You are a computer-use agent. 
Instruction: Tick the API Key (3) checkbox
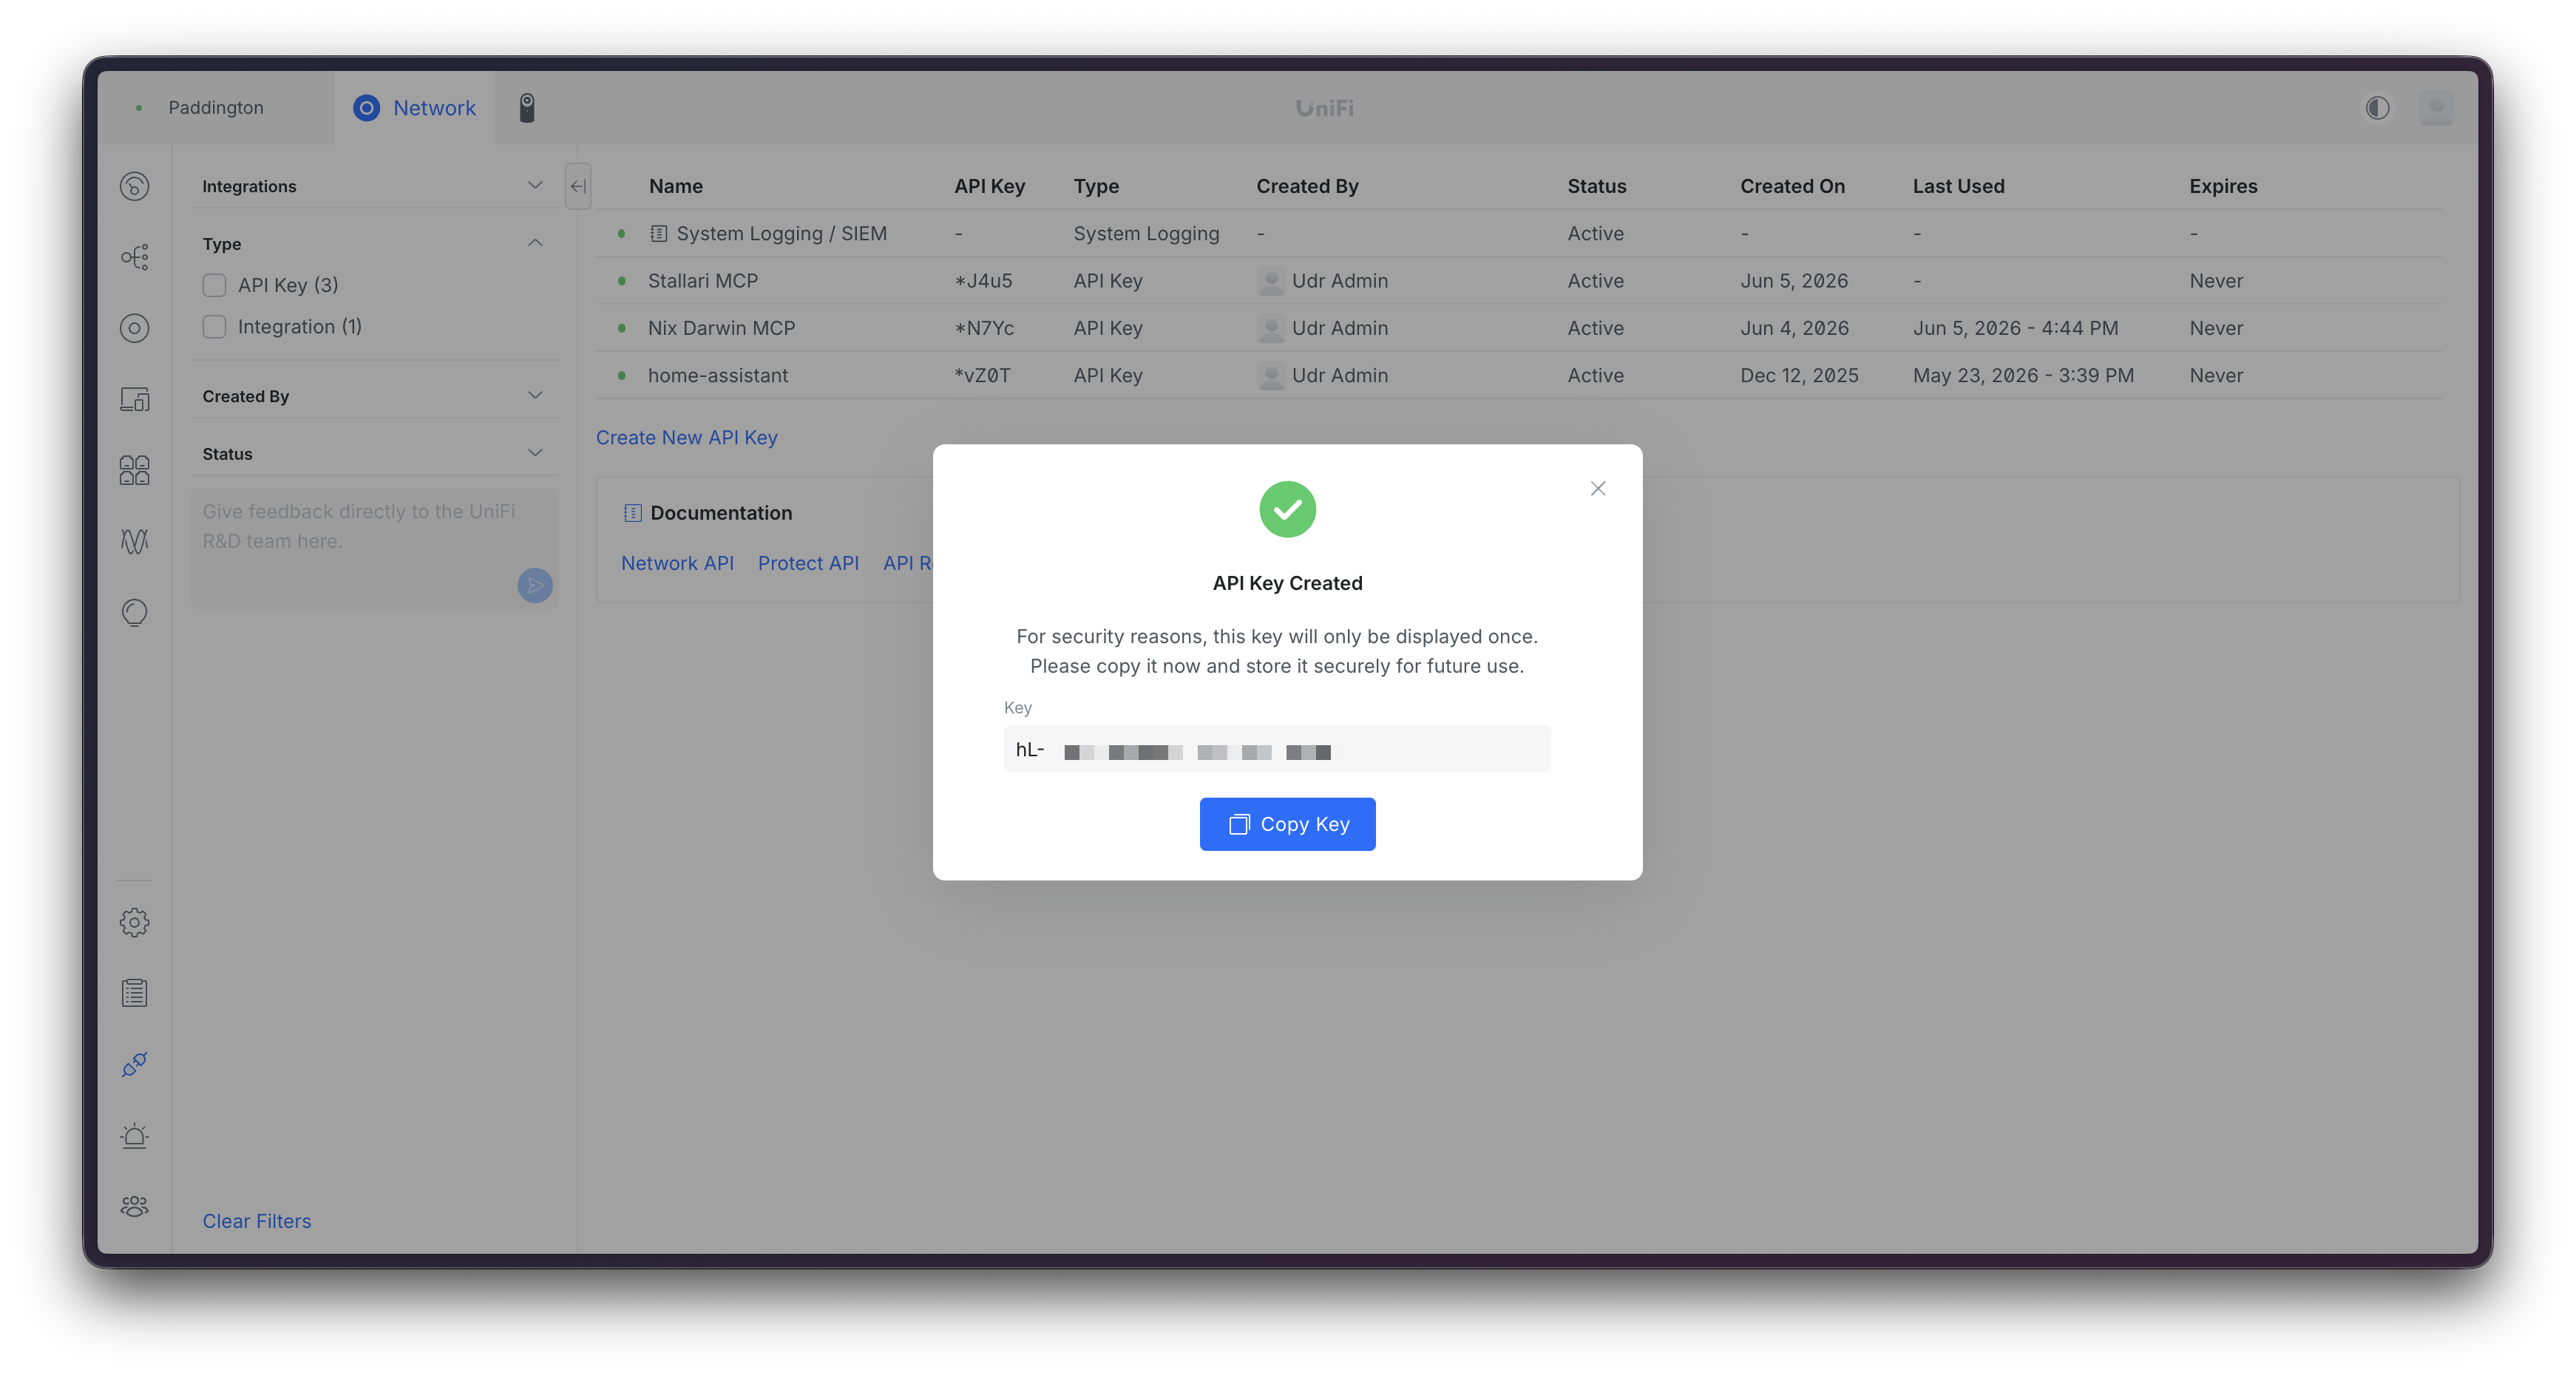(214, 285)
